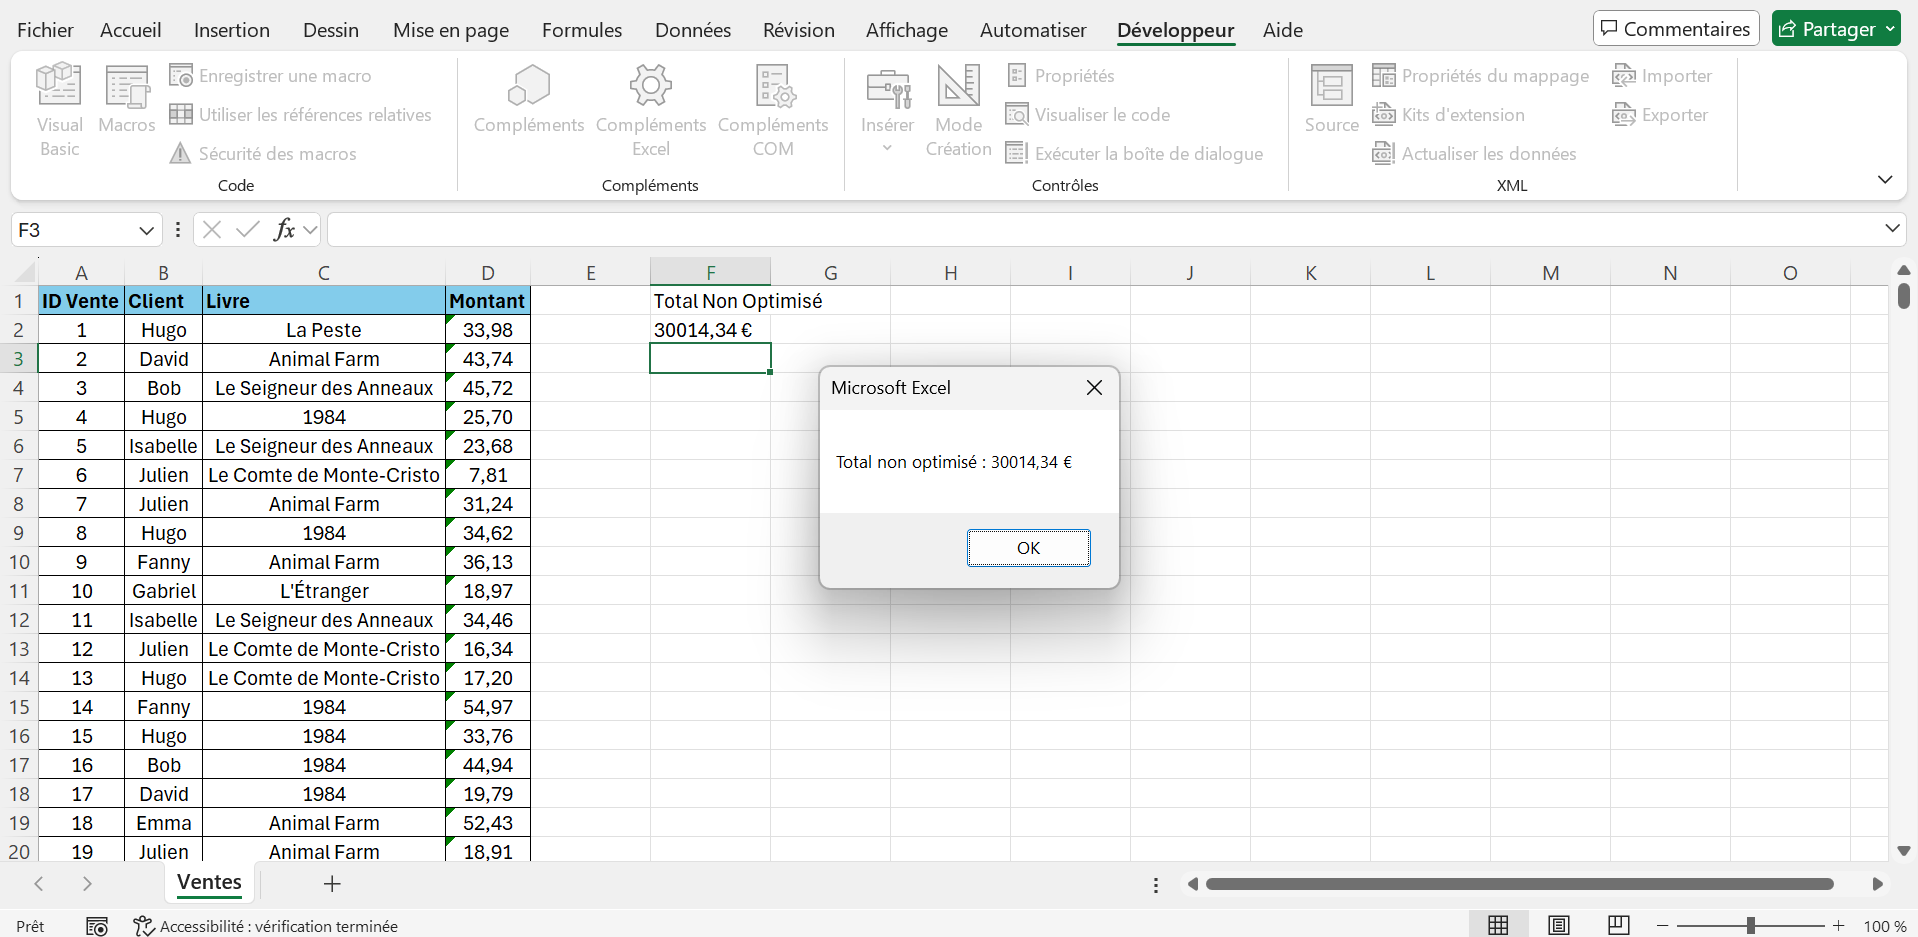Open the Compléments add-ins button

[x=529, y=100]
